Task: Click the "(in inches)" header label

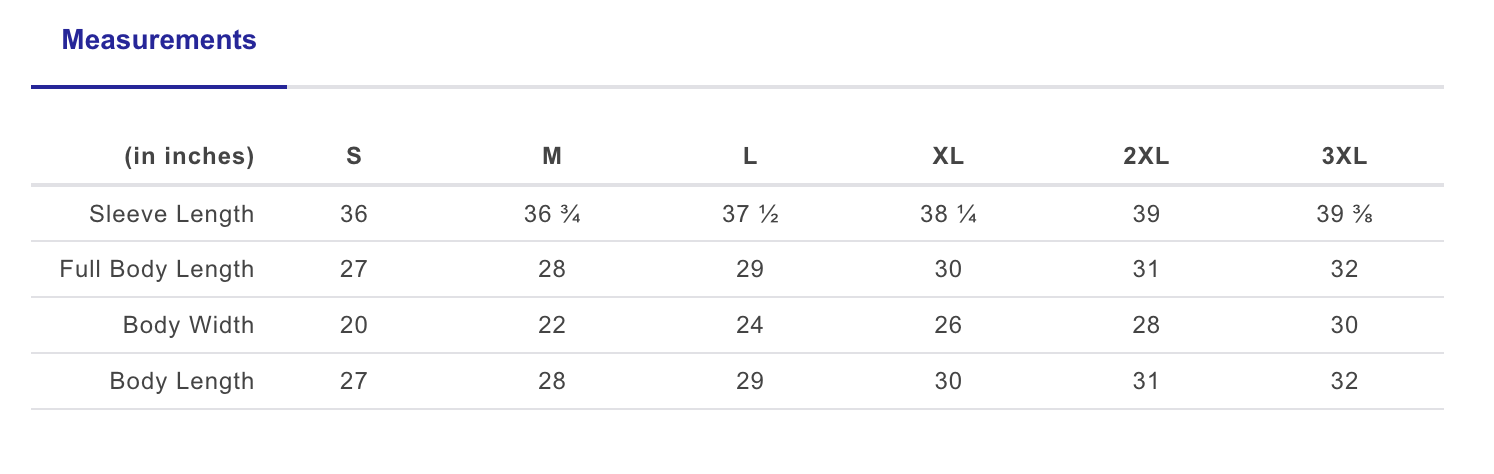Action: pyautogui.click(x=189, y=156)
